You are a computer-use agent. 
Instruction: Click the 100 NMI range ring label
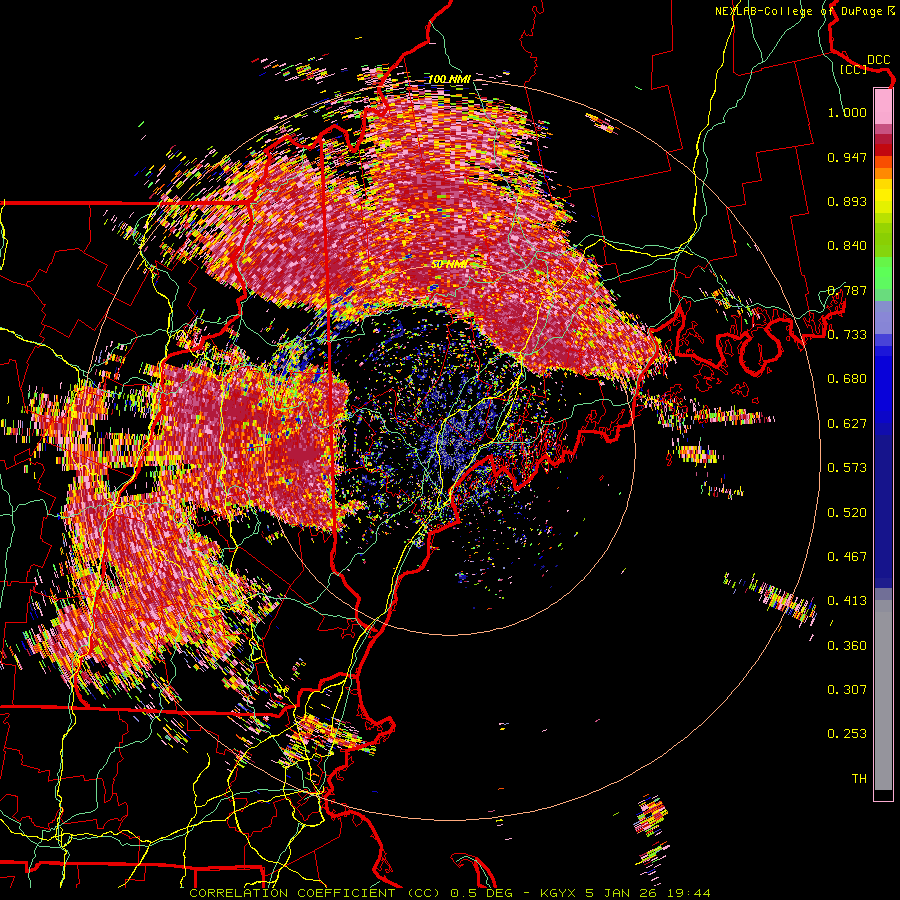(x=449, y=79)
